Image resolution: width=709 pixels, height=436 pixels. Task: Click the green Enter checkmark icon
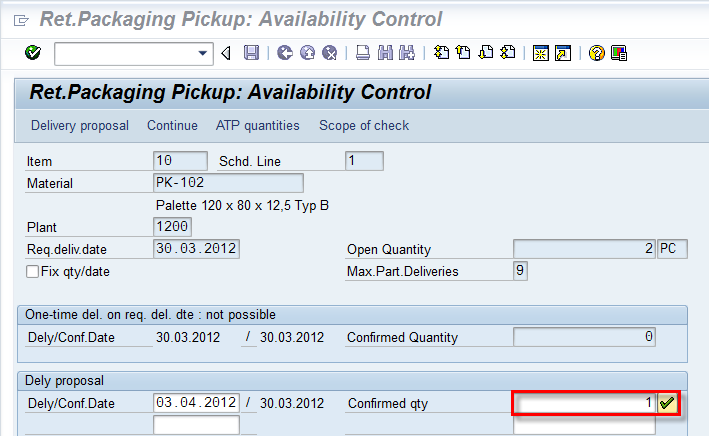[x=33, y=53]
